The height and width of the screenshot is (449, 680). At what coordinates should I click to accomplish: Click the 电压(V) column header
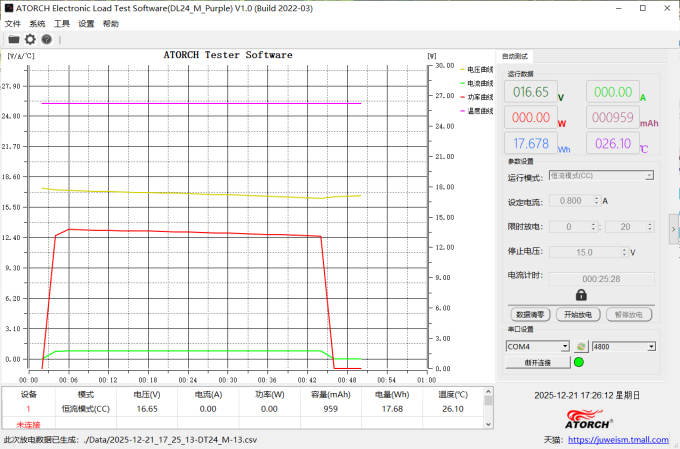(147, 394)
